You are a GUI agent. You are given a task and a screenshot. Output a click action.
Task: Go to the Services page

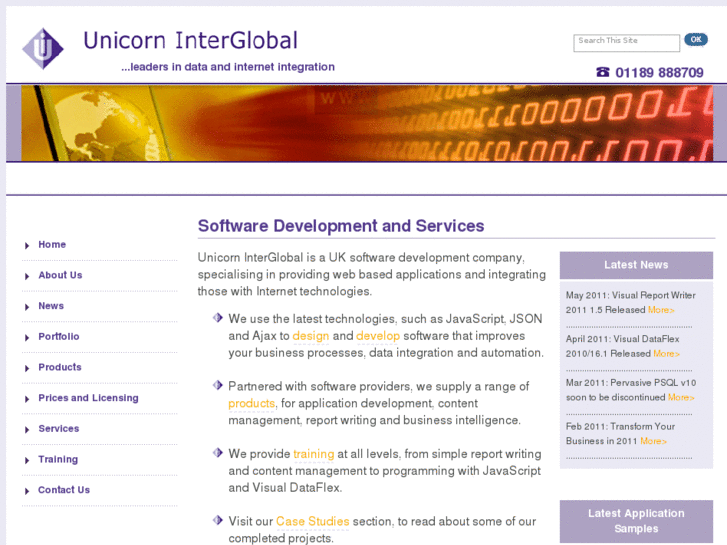click(x=58, y=428)
